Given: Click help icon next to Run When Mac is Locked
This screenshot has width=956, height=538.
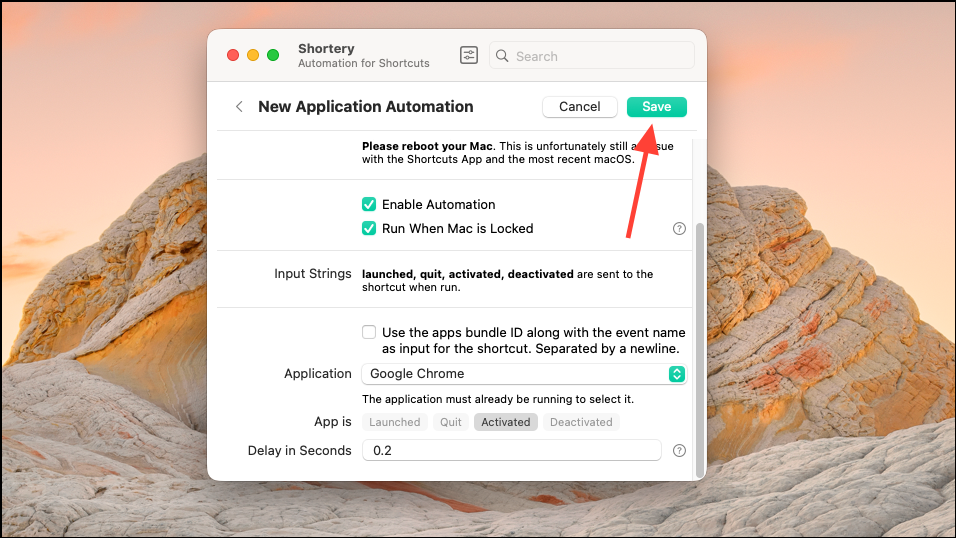Looking at the screenshot, I should 679,229.
